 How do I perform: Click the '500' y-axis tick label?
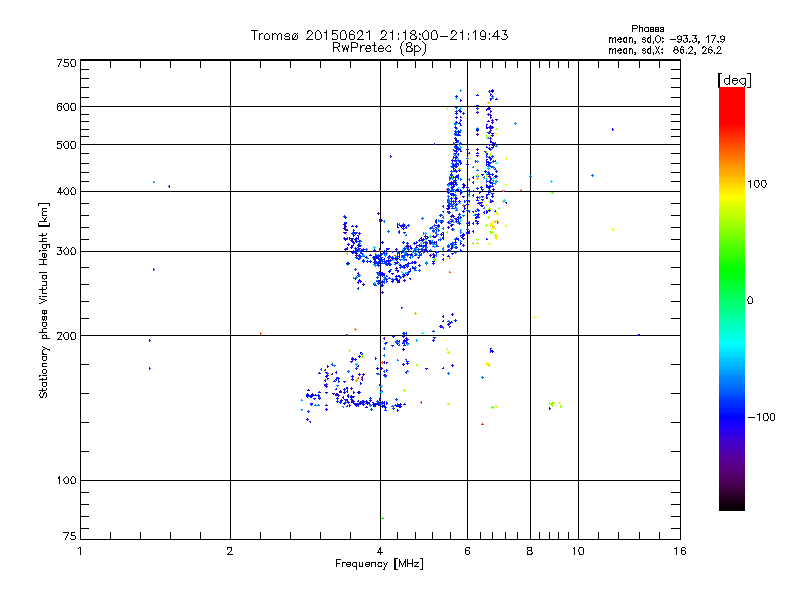pos(66,145)
